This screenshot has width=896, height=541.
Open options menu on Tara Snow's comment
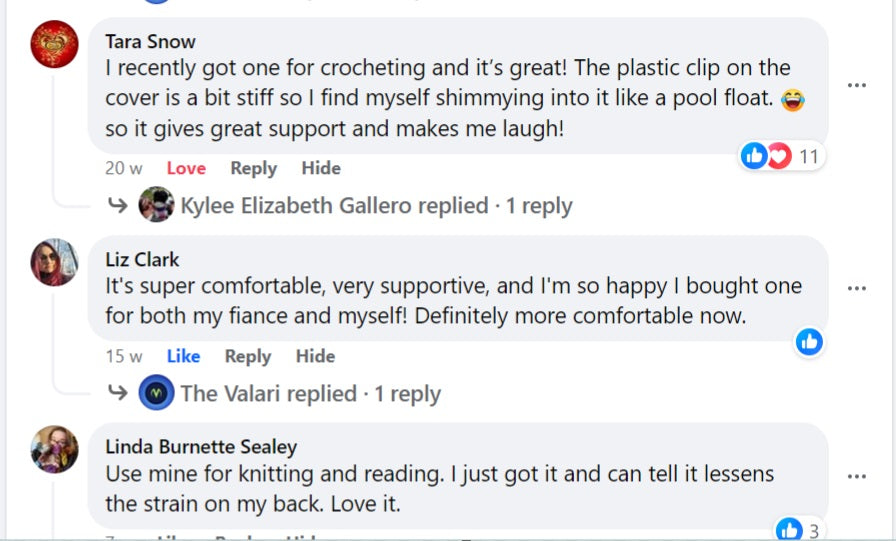856,85
